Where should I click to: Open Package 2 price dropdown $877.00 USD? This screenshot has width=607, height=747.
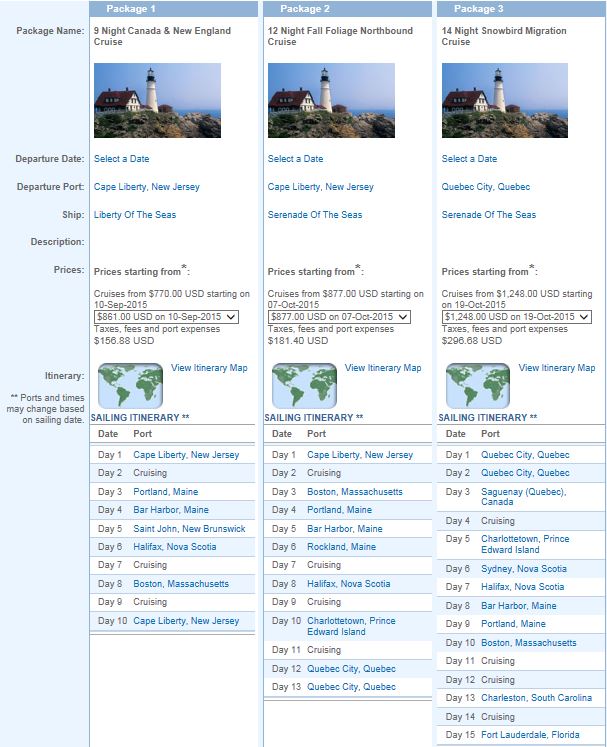pyautogui.click(x=340, y=317)
